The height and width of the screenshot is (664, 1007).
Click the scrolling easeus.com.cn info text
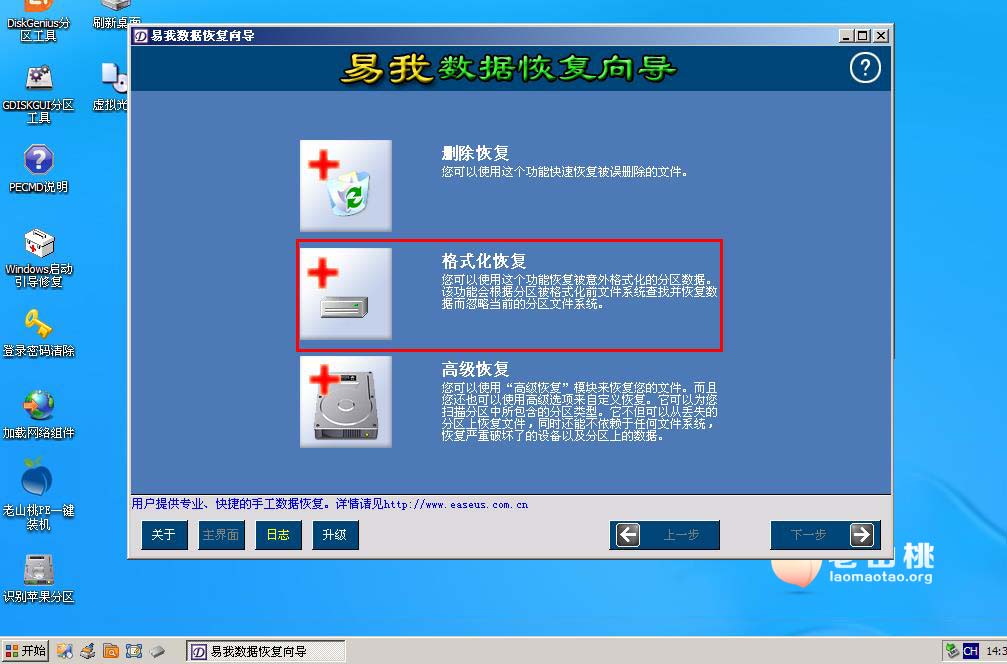(329, 504)
